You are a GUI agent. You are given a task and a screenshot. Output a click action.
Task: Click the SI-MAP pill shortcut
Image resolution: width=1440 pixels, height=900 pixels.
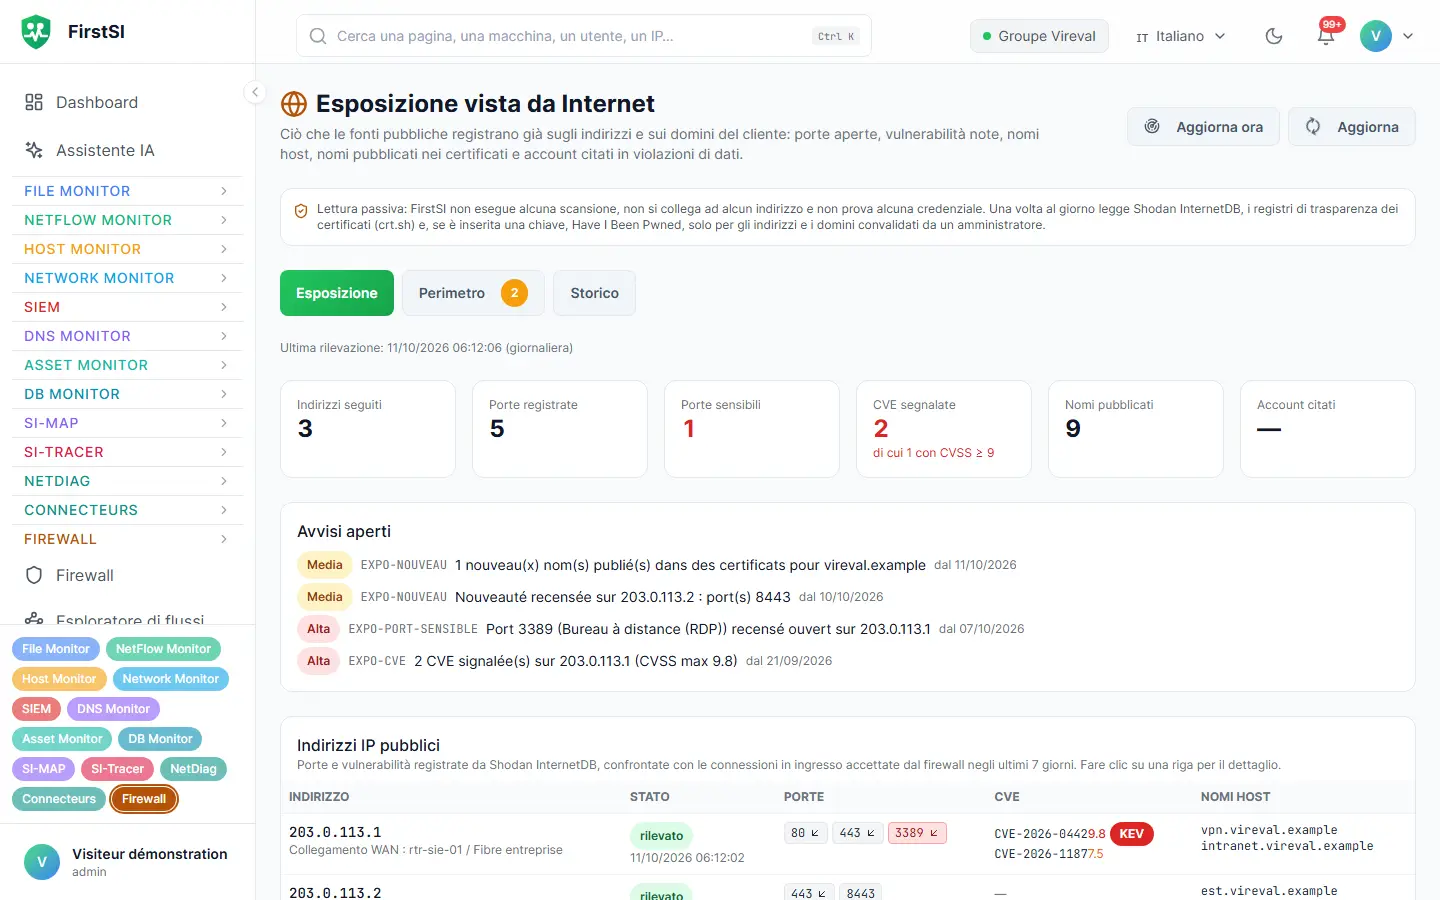tap(43, 769)
